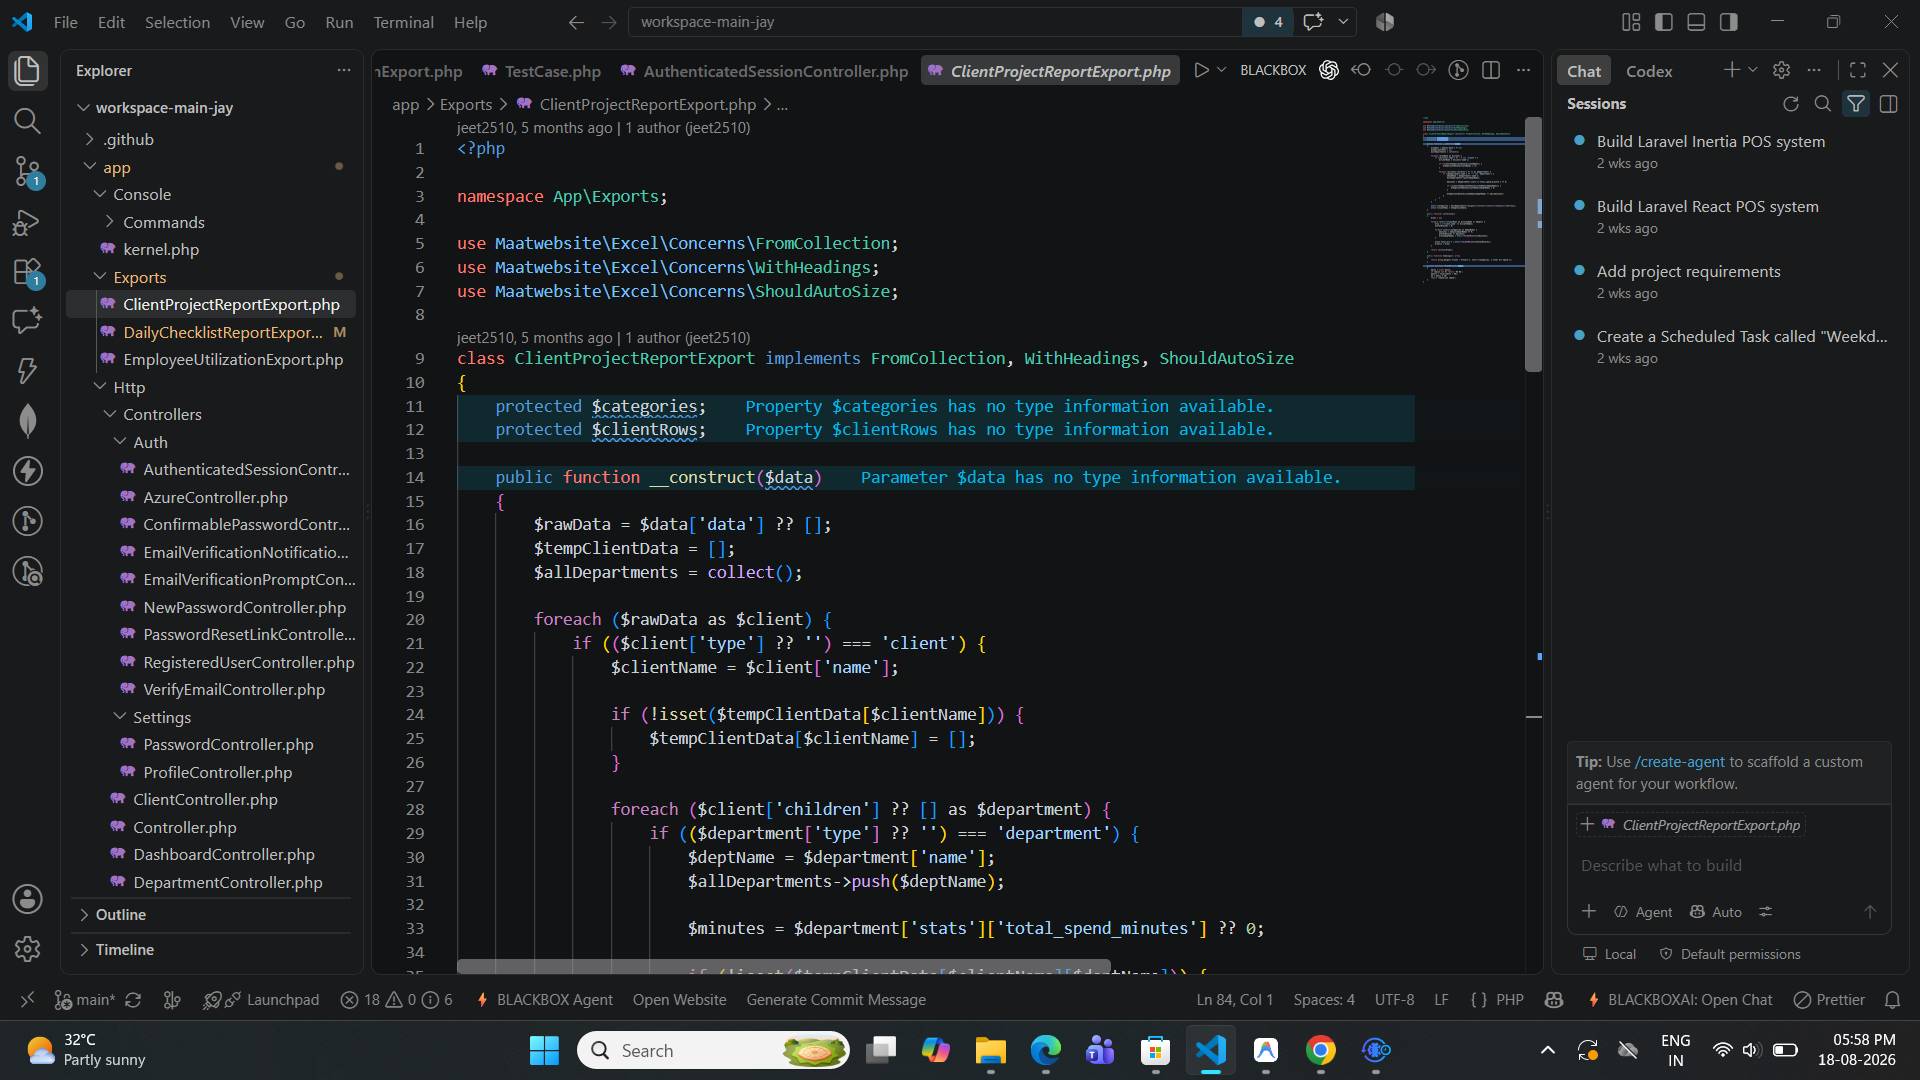Open the Agent mode dropdown
Screen dimensions: 1920x1080
(x=1643, y=912)
